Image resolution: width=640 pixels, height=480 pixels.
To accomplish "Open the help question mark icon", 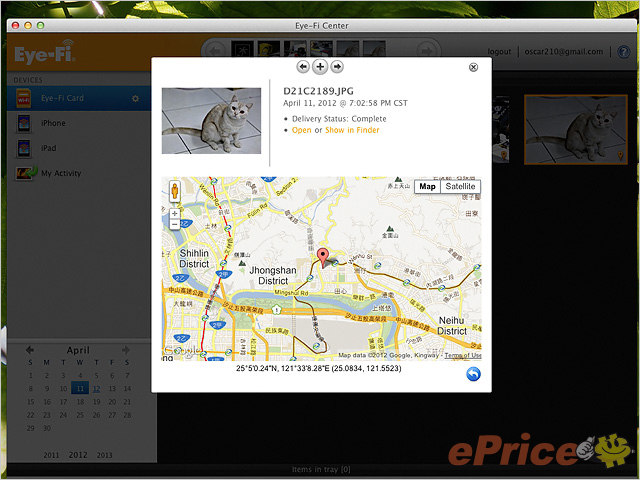I will coord(624,52).
